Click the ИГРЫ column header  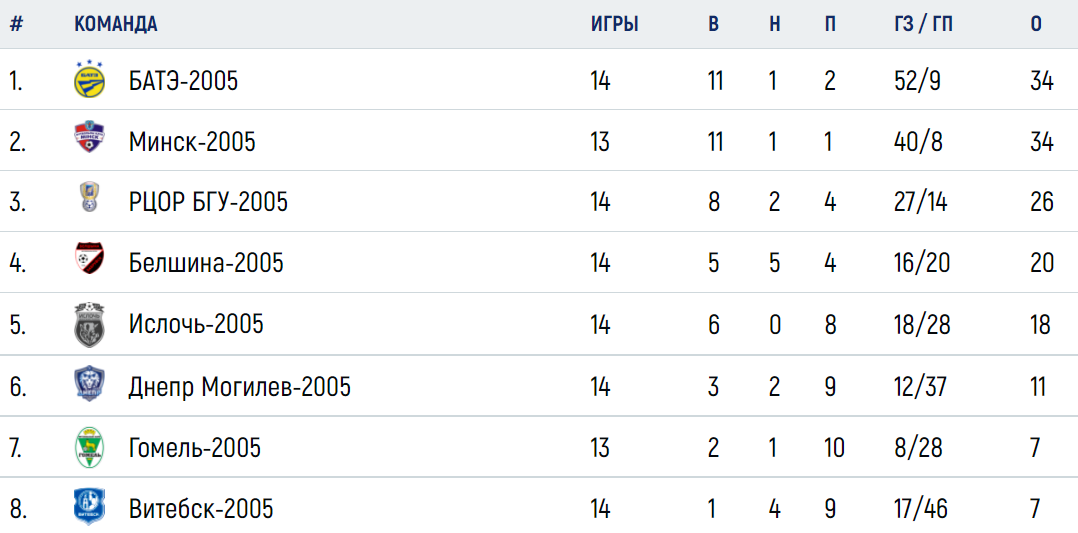click(615, 24)
